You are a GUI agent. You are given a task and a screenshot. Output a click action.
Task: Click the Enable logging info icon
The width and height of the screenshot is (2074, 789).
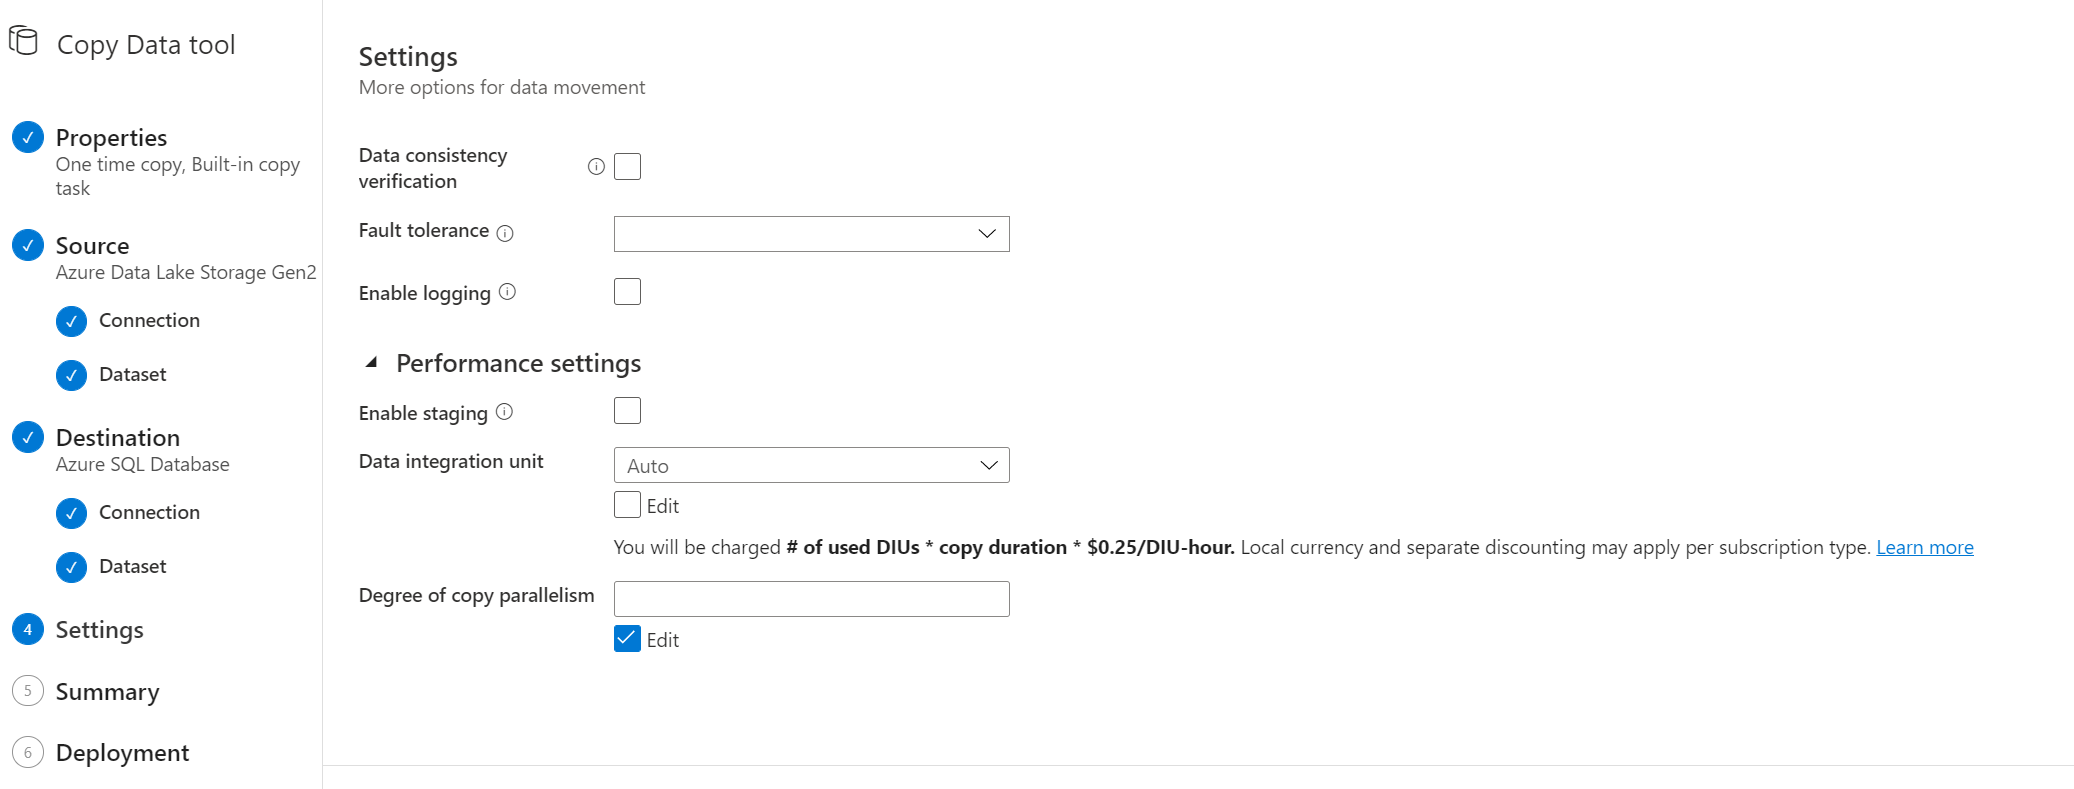(507, 292)
